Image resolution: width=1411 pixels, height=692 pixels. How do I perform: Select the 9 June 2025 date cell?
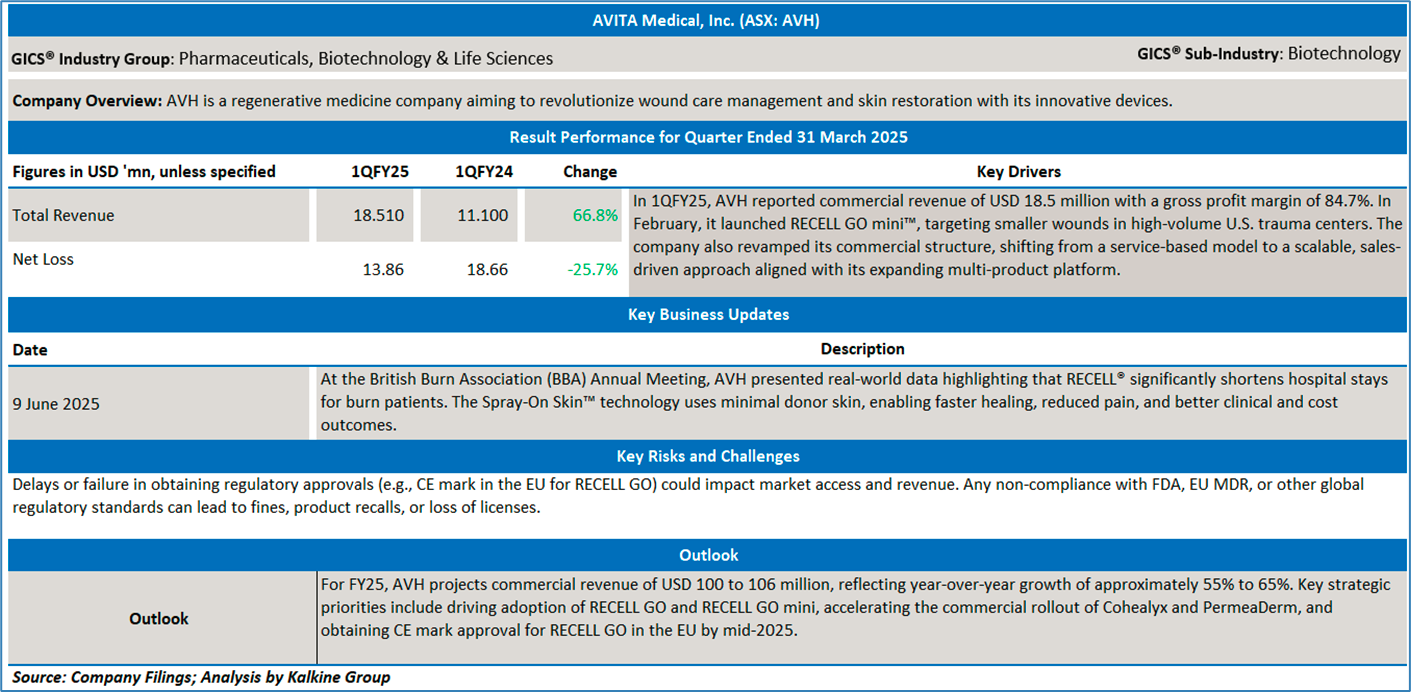(x=57, y=404)
